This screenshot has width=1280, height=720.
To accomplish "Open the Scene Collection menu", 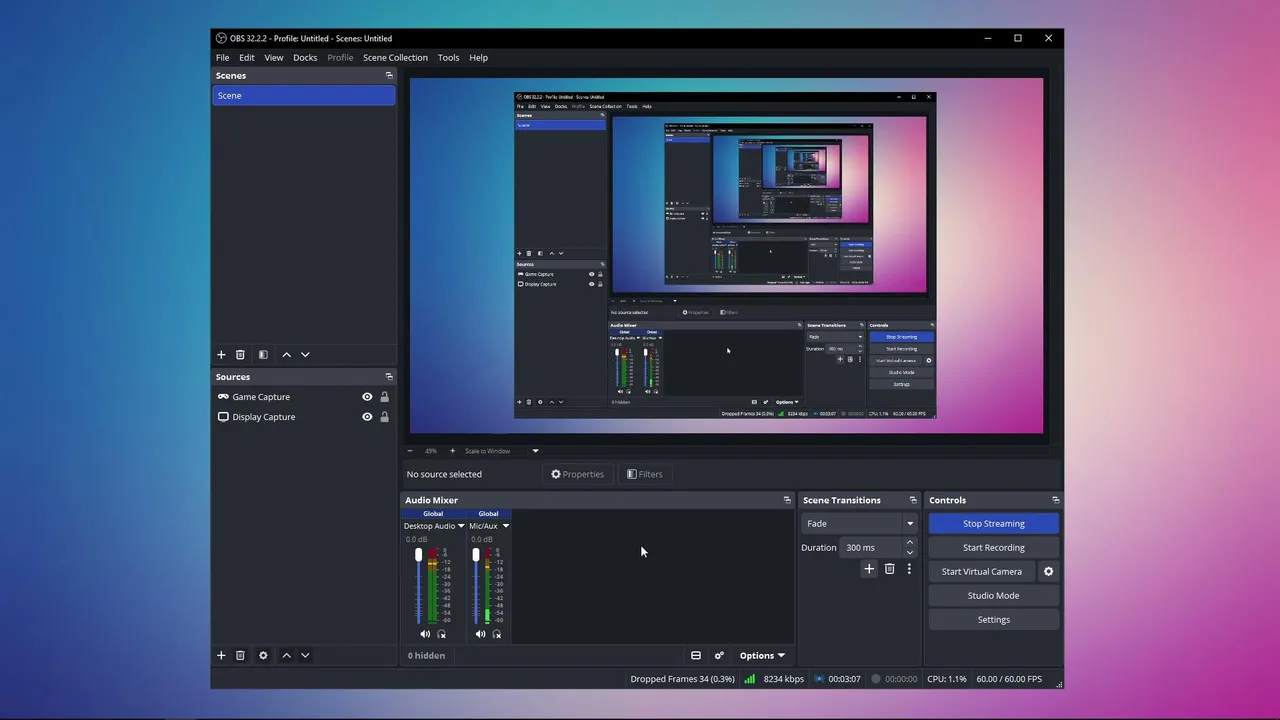I will [395, 58].
